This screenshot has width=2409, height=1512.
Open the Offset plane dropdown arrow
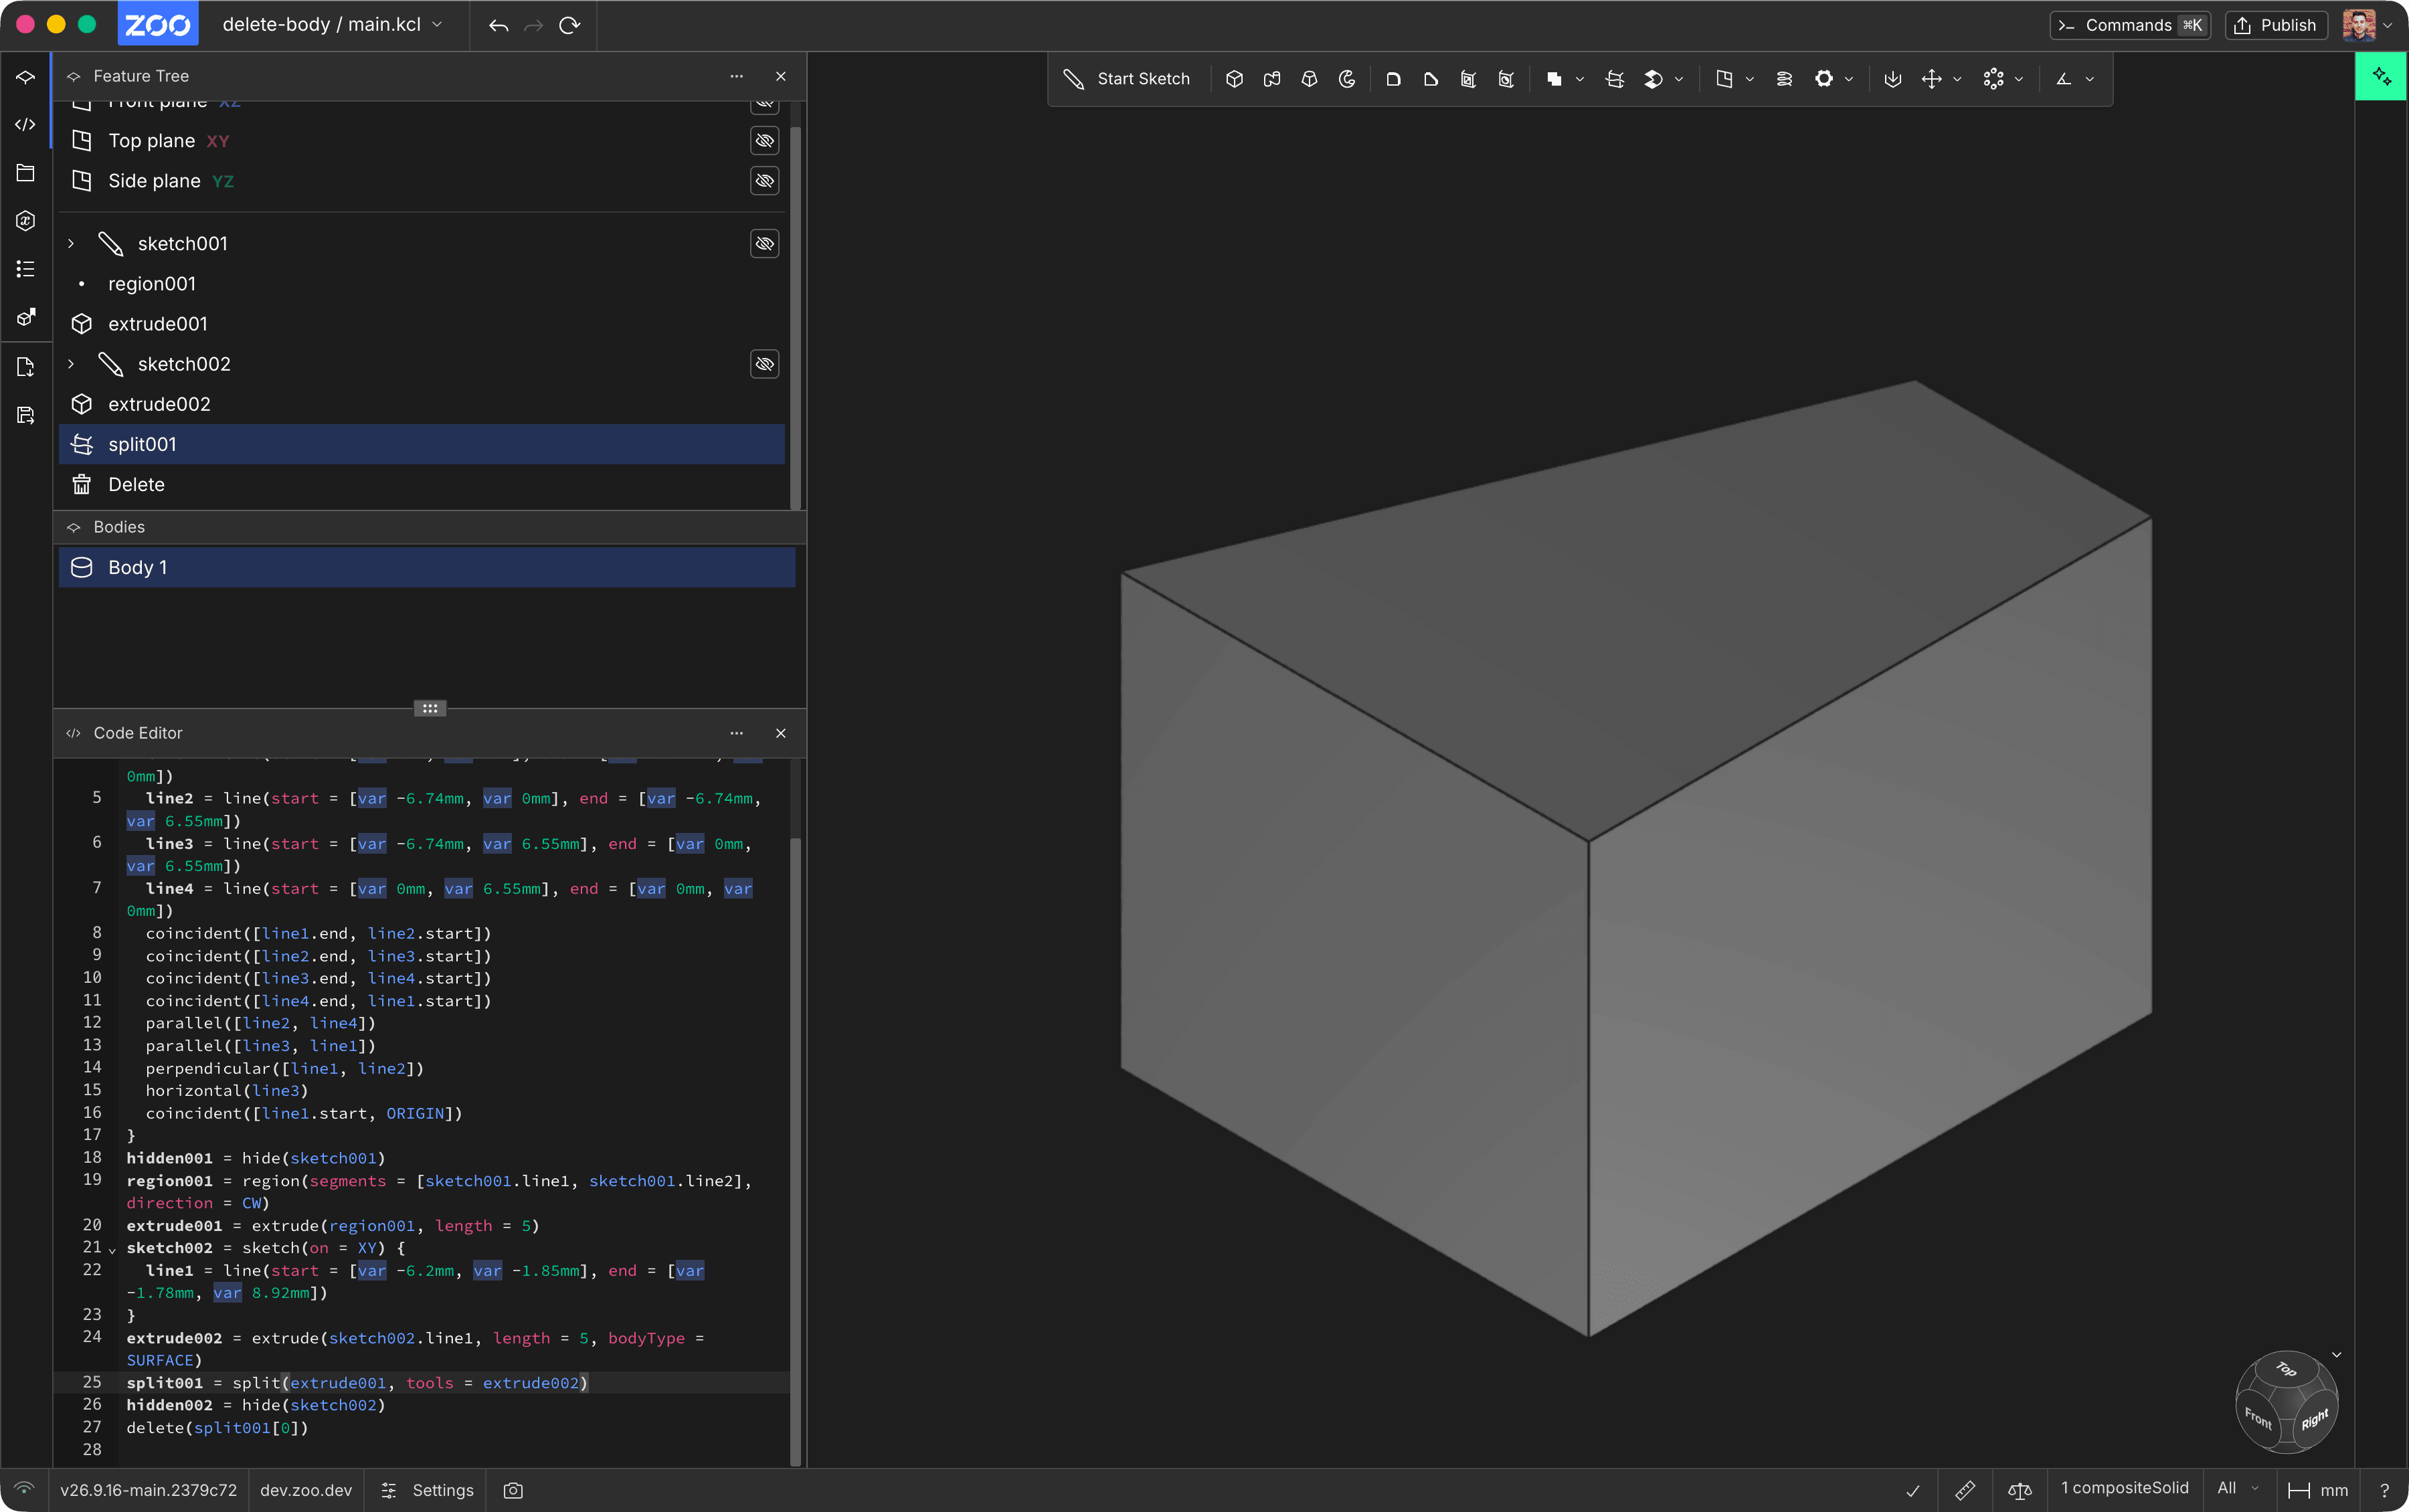[1750, 79]
